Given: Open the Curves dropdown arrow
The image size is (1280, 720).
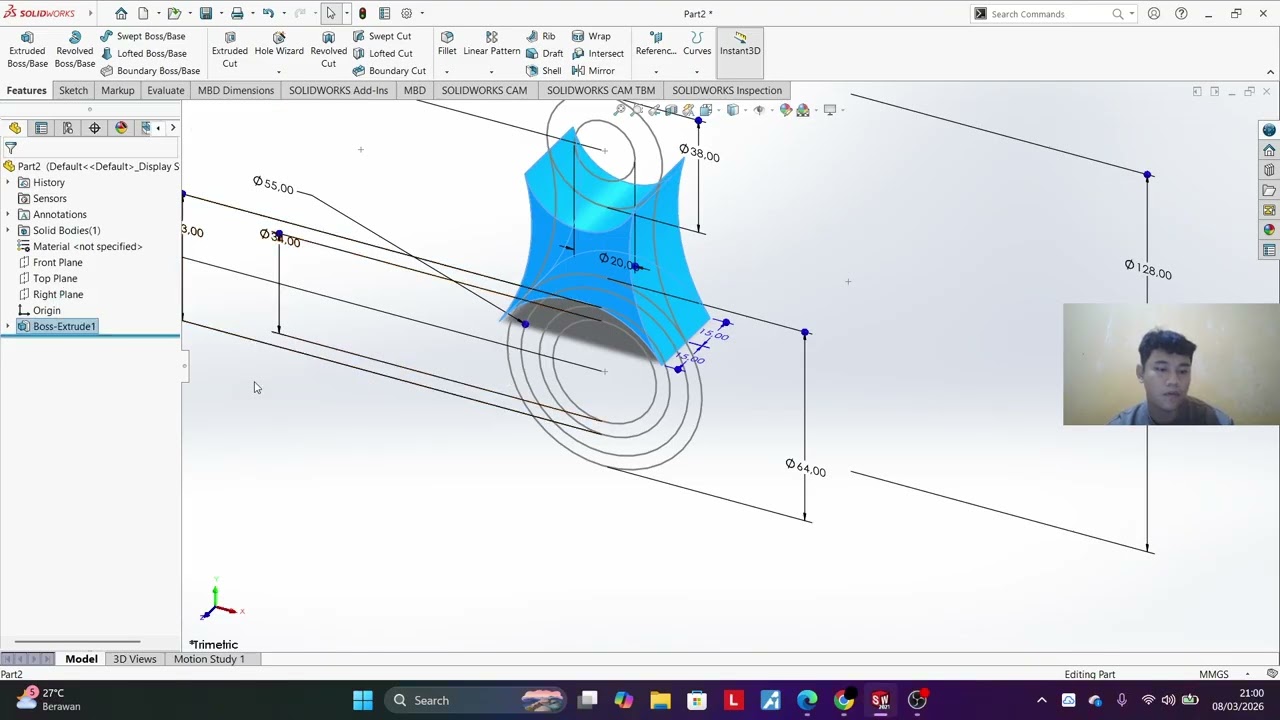Looking at the screenshot, I should click(x=697, y=72).
